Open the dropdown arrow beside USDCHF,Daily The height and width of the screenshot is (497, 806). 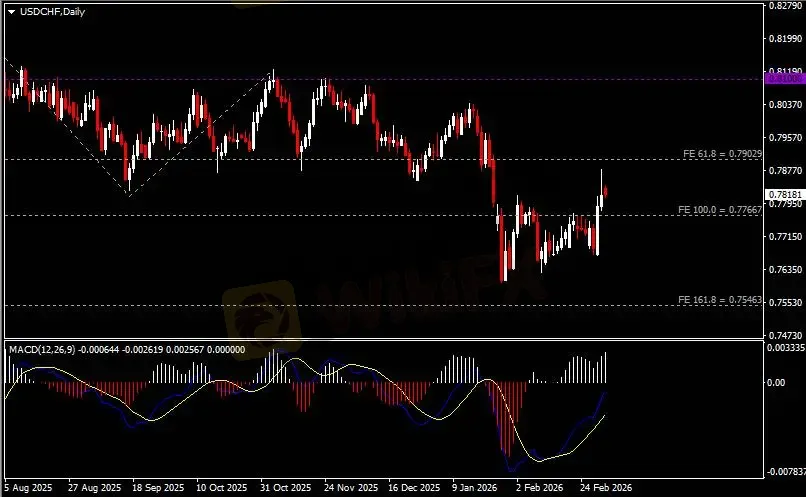point(11,11)
